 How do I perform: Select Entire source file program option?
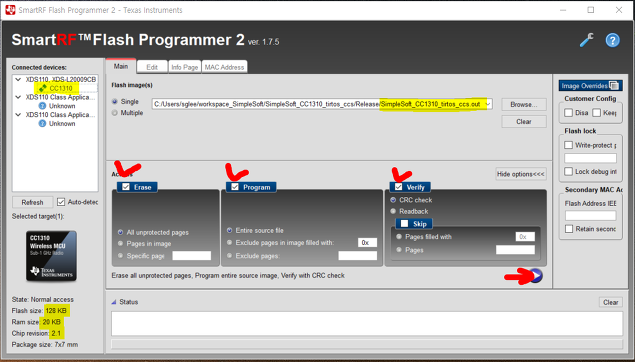[230, 230]
